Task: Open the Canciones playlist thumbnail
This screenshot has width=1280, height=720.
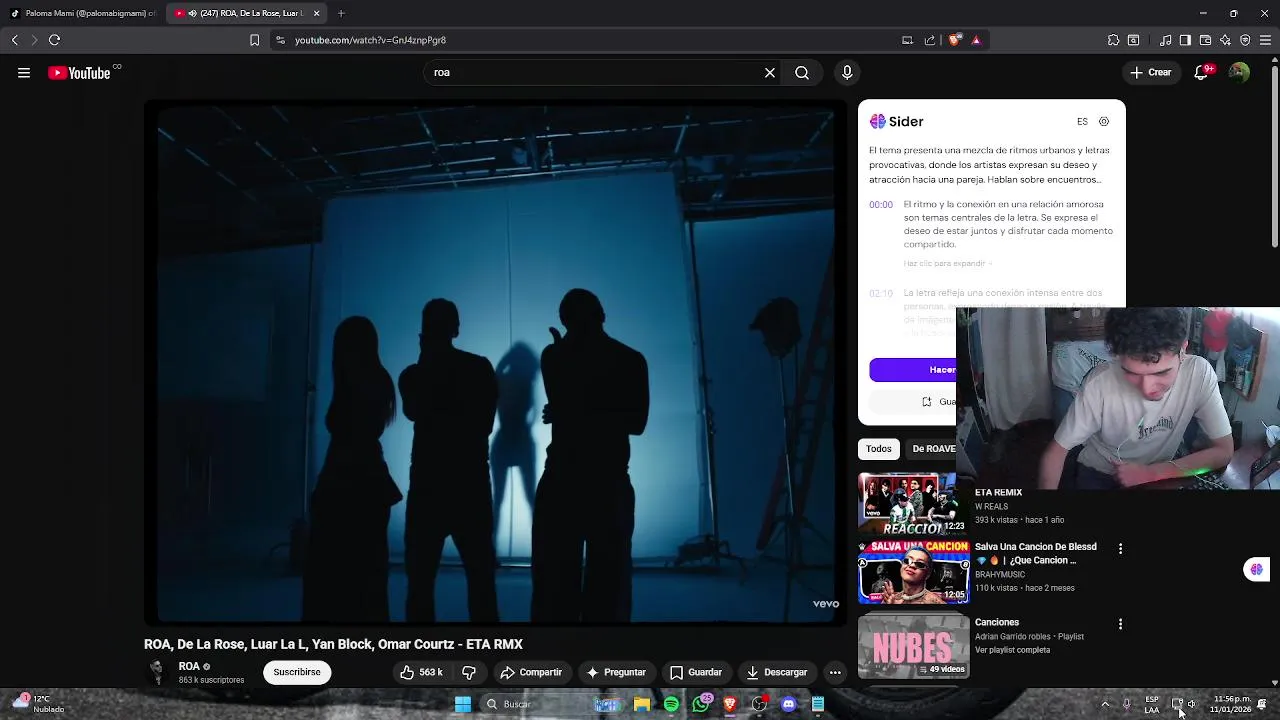Action: [x=913, y=647]
